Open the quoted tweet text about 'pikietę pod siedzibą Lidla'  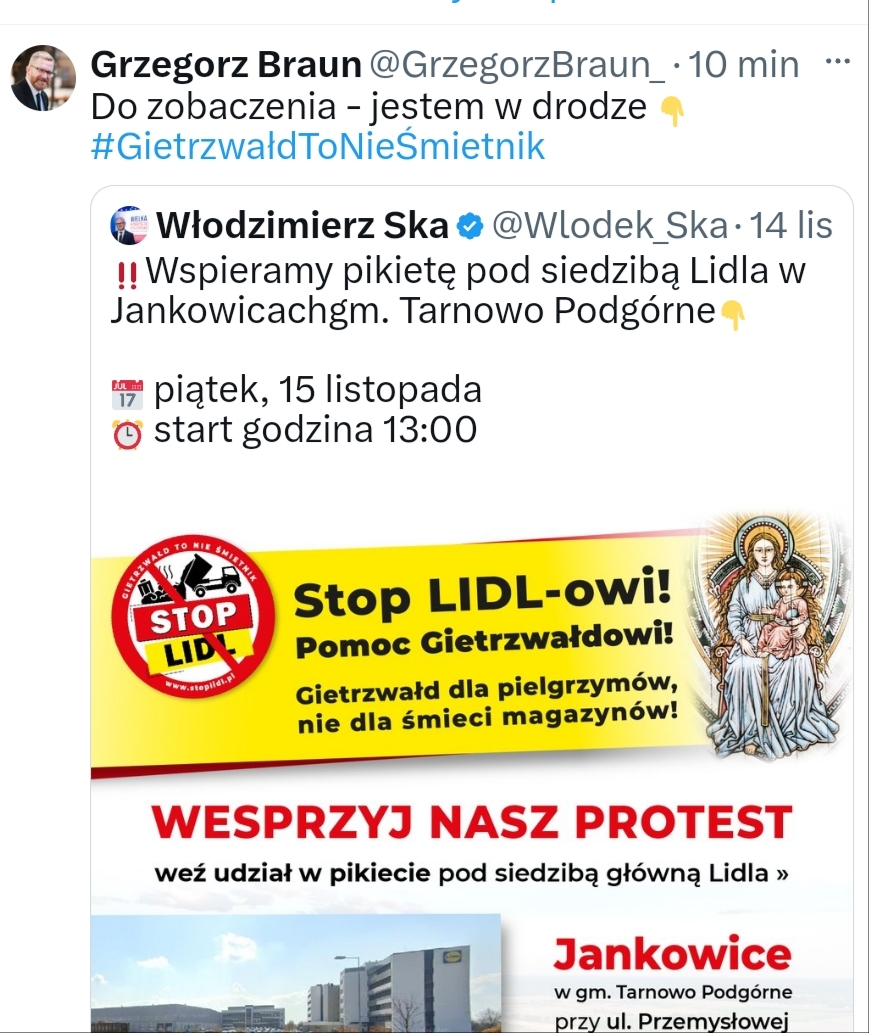coord(458,291)
